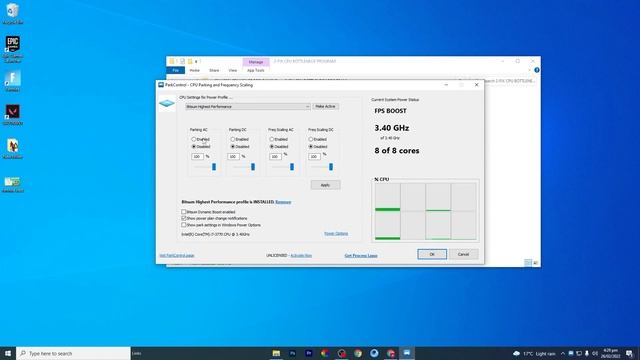Select Freq Scaling DC Enabled radio button
Image resolution: width=640 pixels, height=360 pixels.
[311, 139]
